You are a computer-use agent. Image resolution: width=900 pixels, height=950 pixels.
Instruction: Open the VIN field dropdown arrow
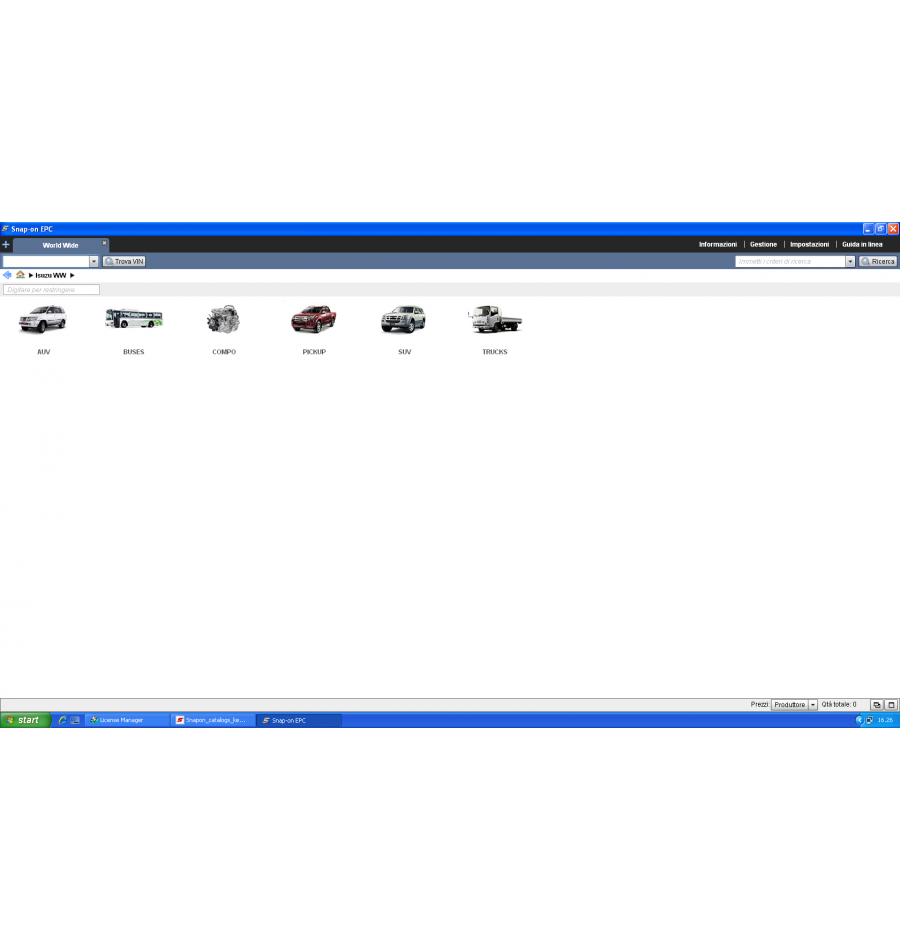(94, 262)
